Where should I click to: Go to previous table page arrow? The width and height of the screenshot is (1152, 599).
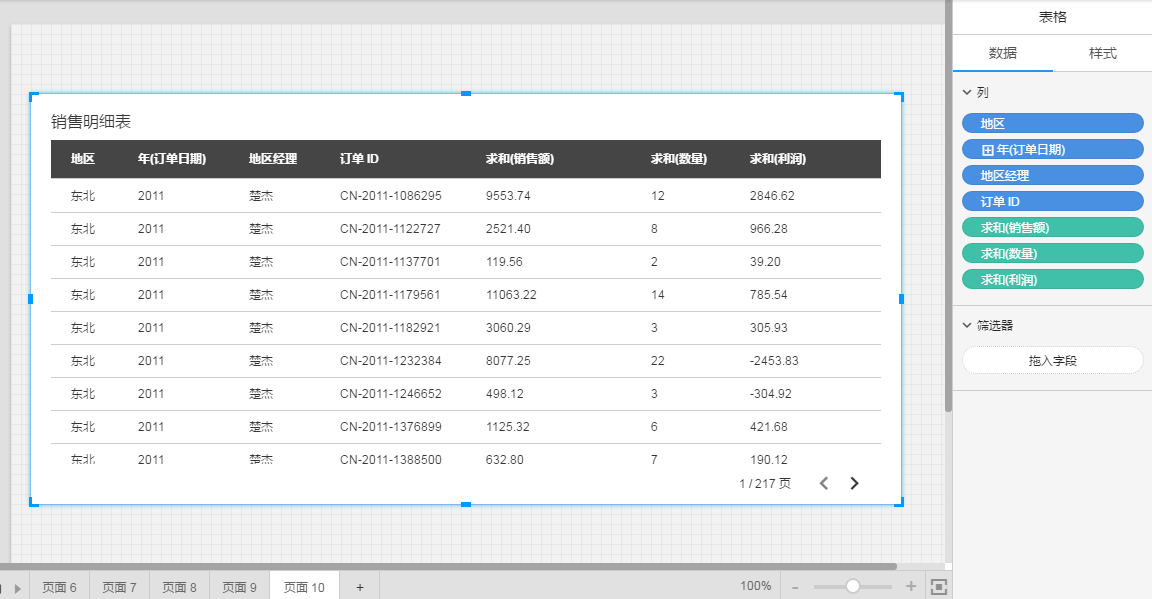coord(824,484)
